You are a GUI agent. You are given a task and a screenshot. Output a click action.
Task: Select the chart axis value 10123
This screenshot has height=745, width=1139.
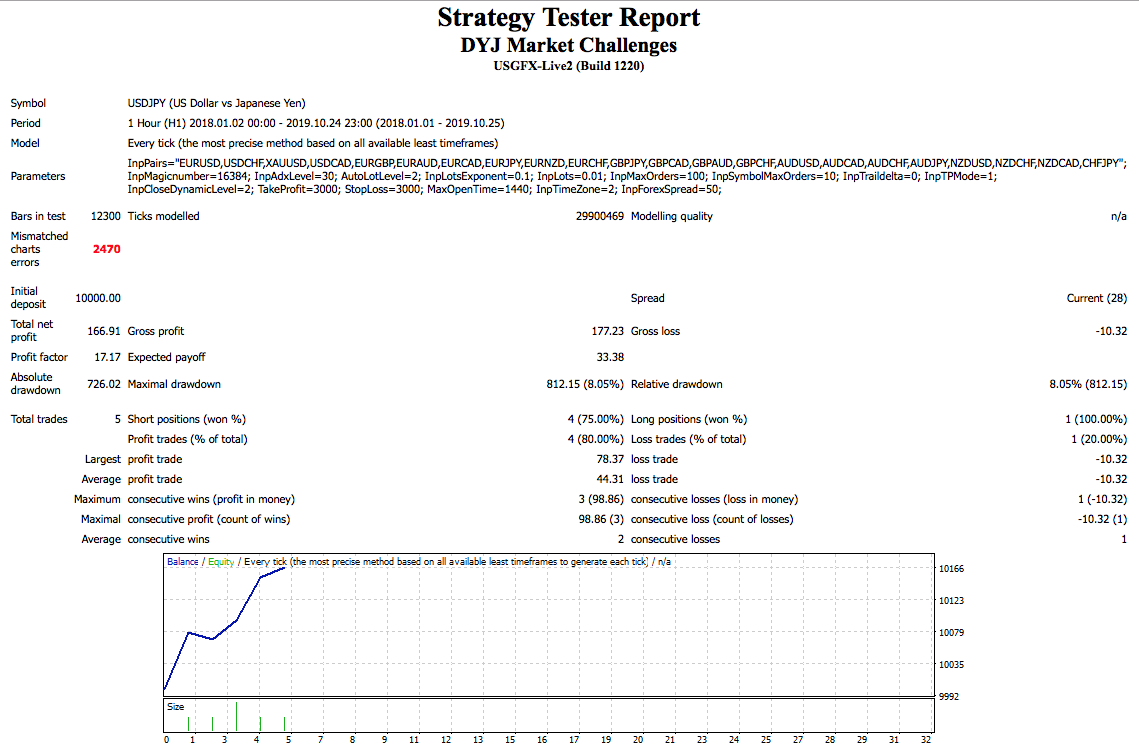[952, 601]
